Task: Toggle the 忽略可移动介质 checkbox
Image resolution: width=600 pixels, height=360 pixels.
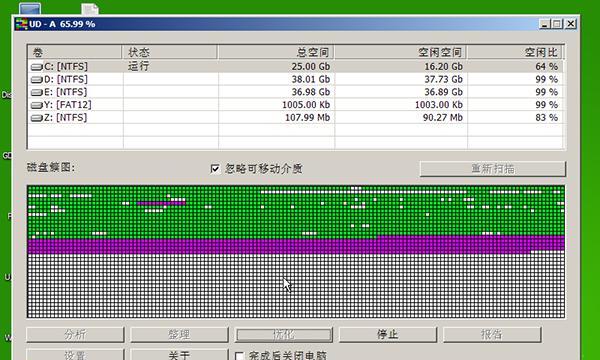Action: [x=215, y=169]
